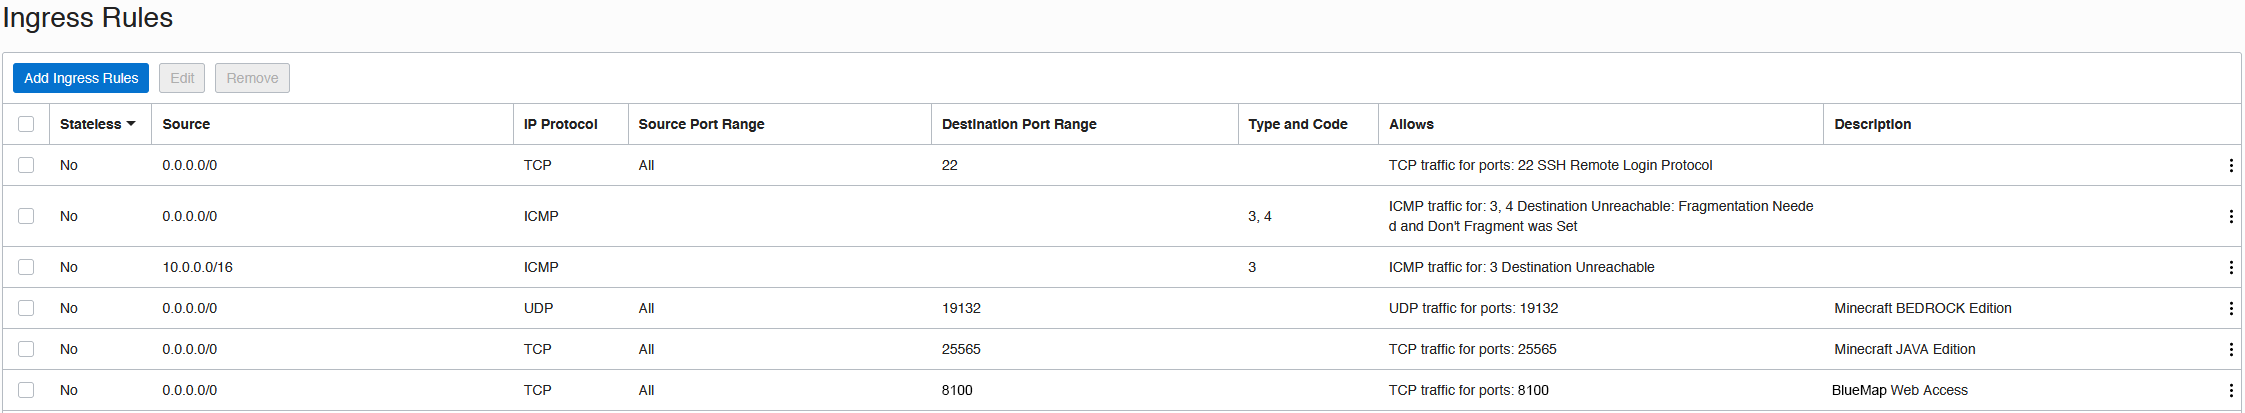2245x413 pixels.
Task: Click the Source column header
Action: (x=186, y=124)
